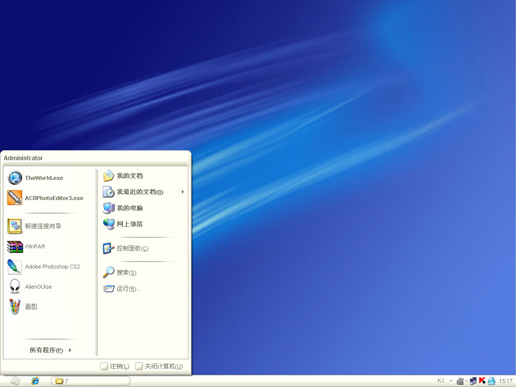The height and width of the screenshot is (387, 516).
Task: Open the red K antivirus tray icon
Action: (x=482, y=380)
